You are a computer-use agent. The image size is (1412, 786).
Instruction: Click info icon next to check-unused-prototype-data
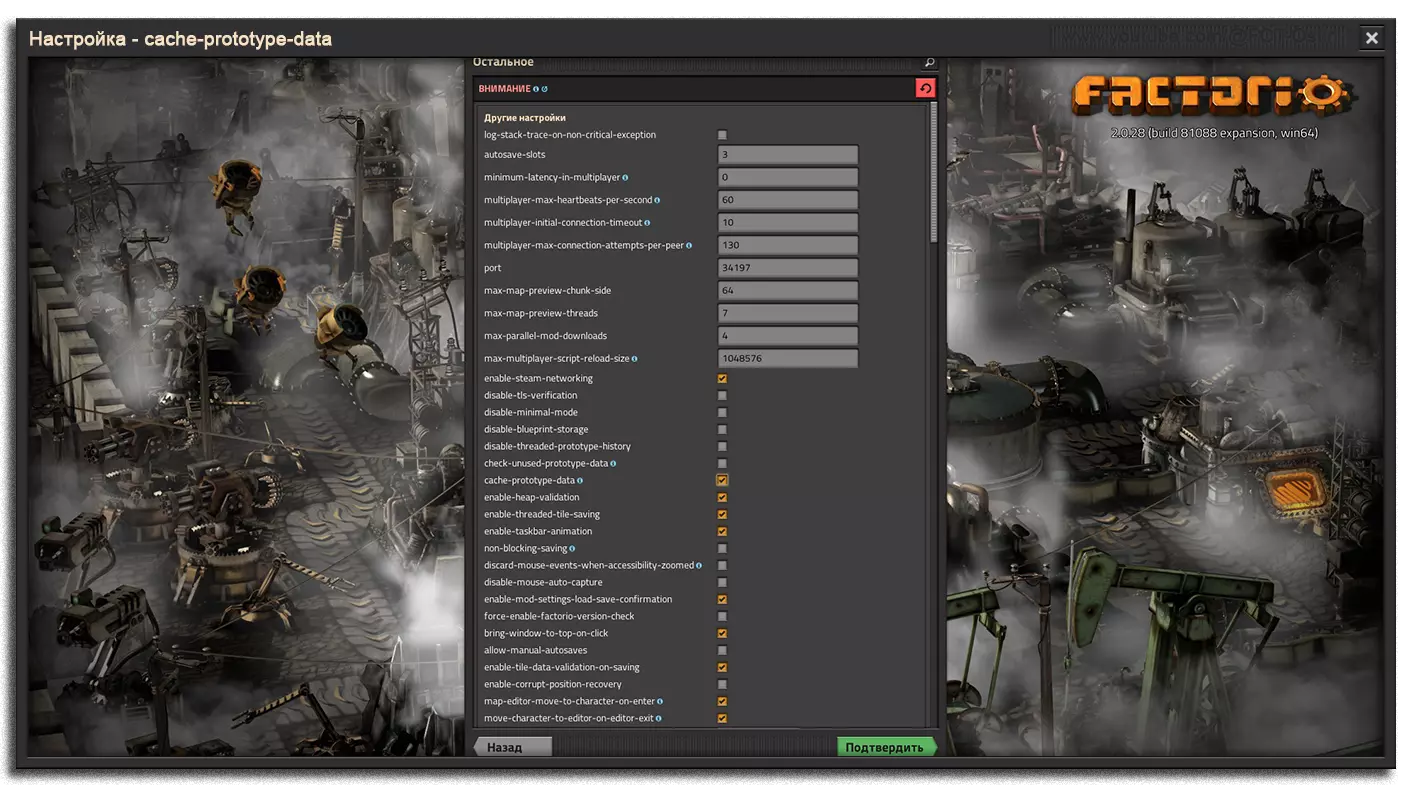coord(613,464)
